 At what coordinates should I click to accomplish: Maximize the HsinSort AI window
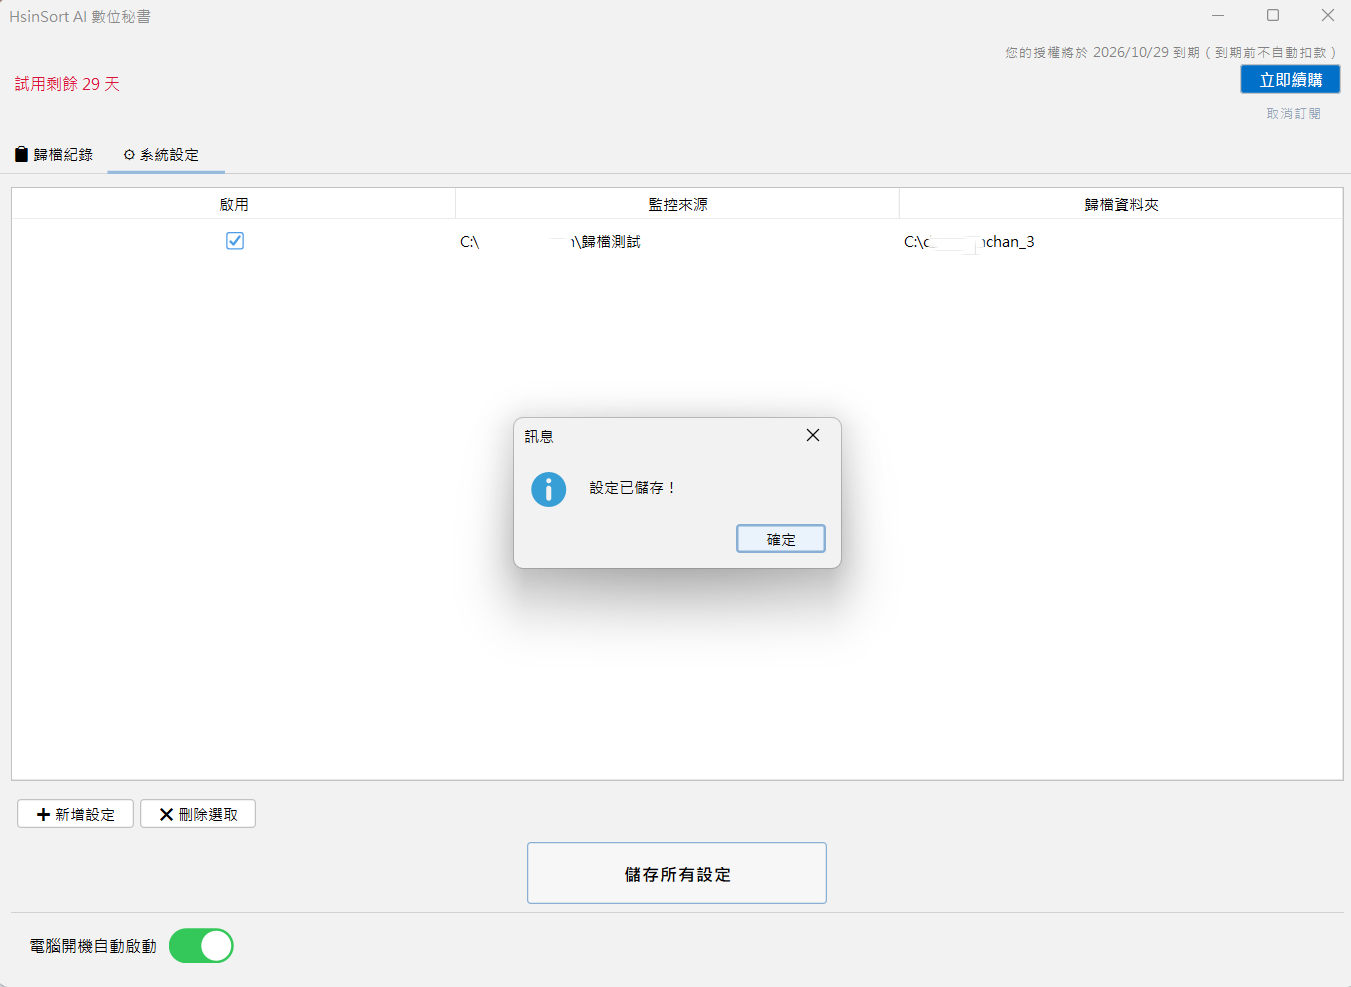pyautogui.click(x=1273, y=15)
